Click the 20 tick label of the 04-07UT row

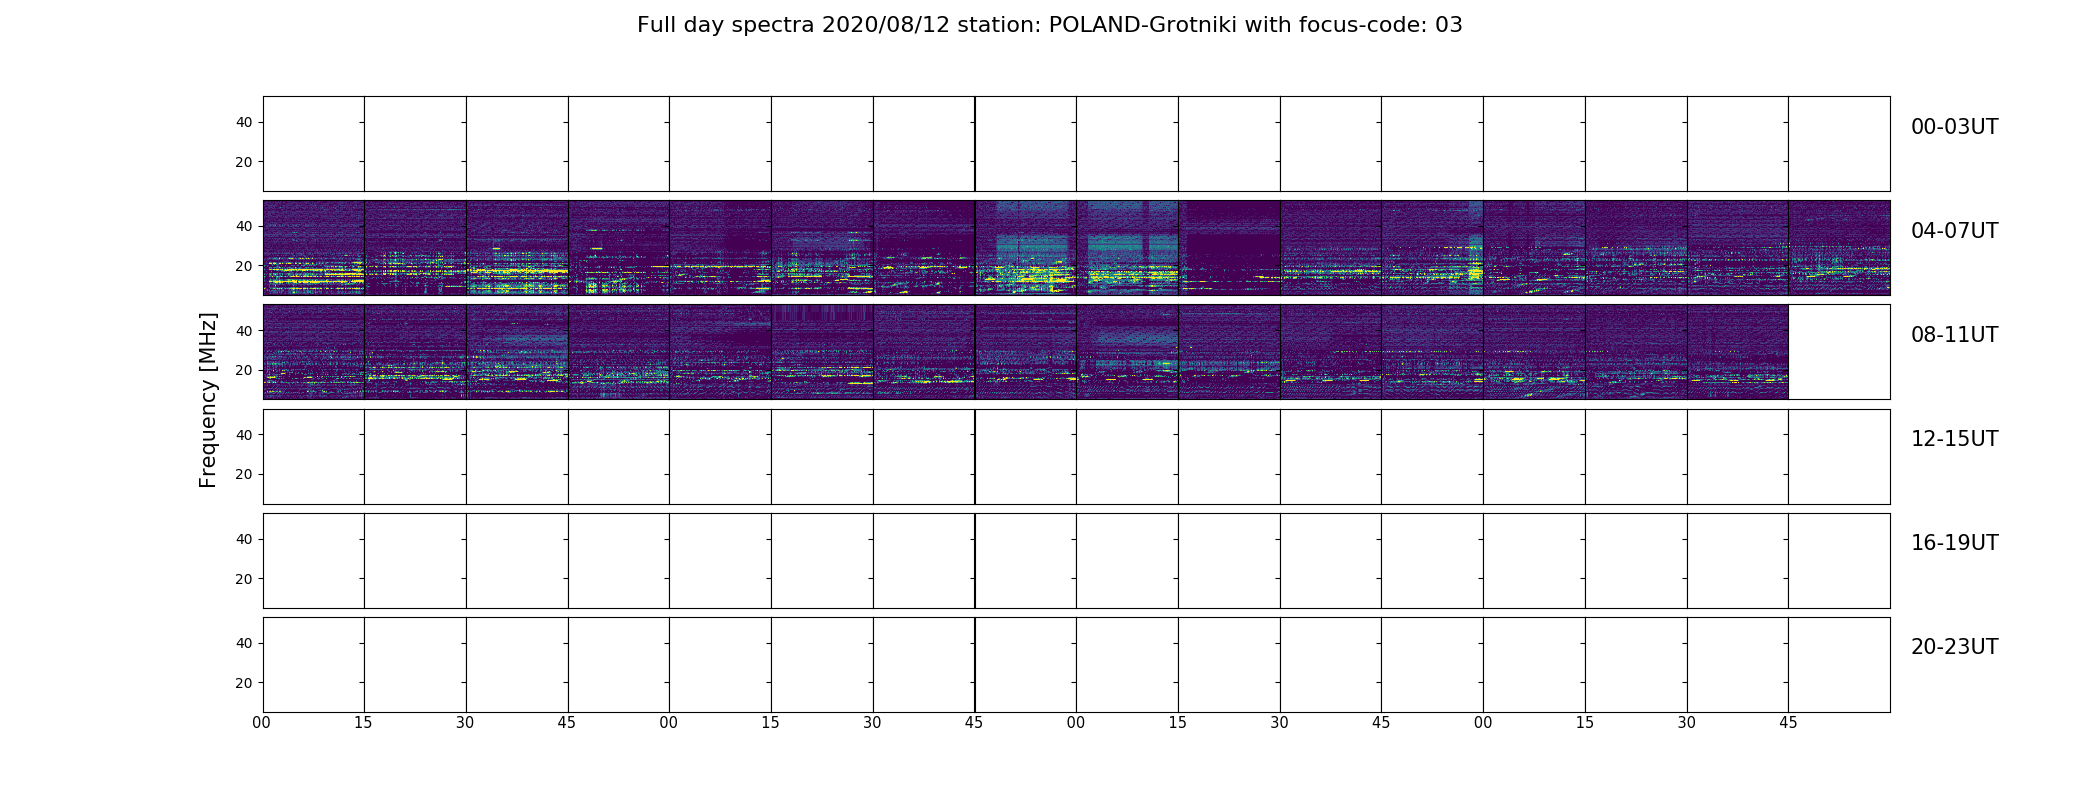(x=243, y=266)
